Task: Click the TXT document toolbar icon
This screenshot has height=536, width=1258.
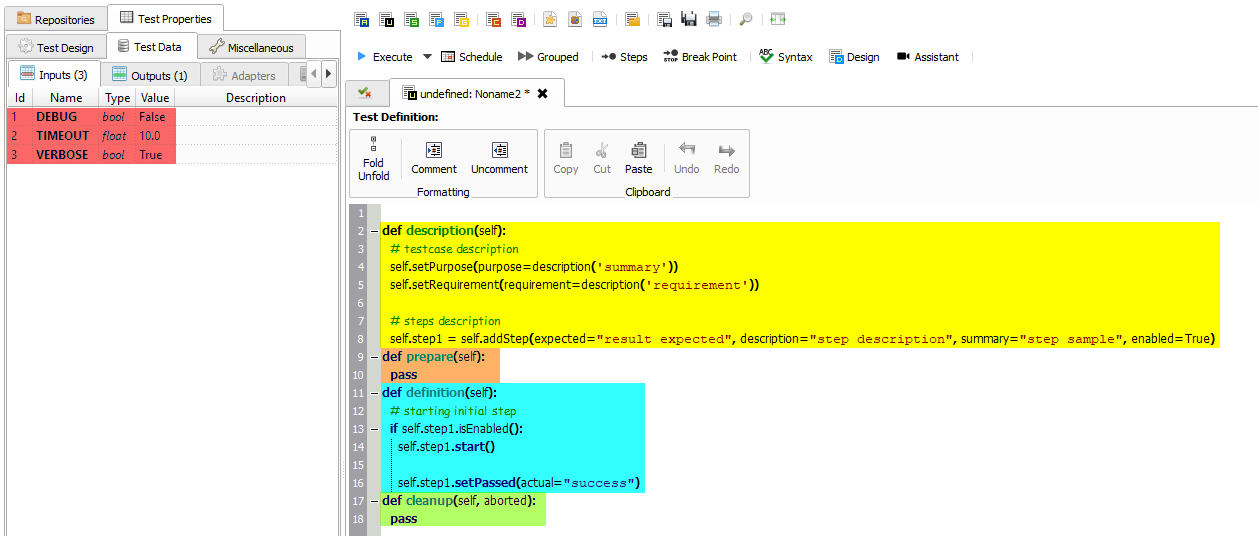Action: [x=600, y=19]
